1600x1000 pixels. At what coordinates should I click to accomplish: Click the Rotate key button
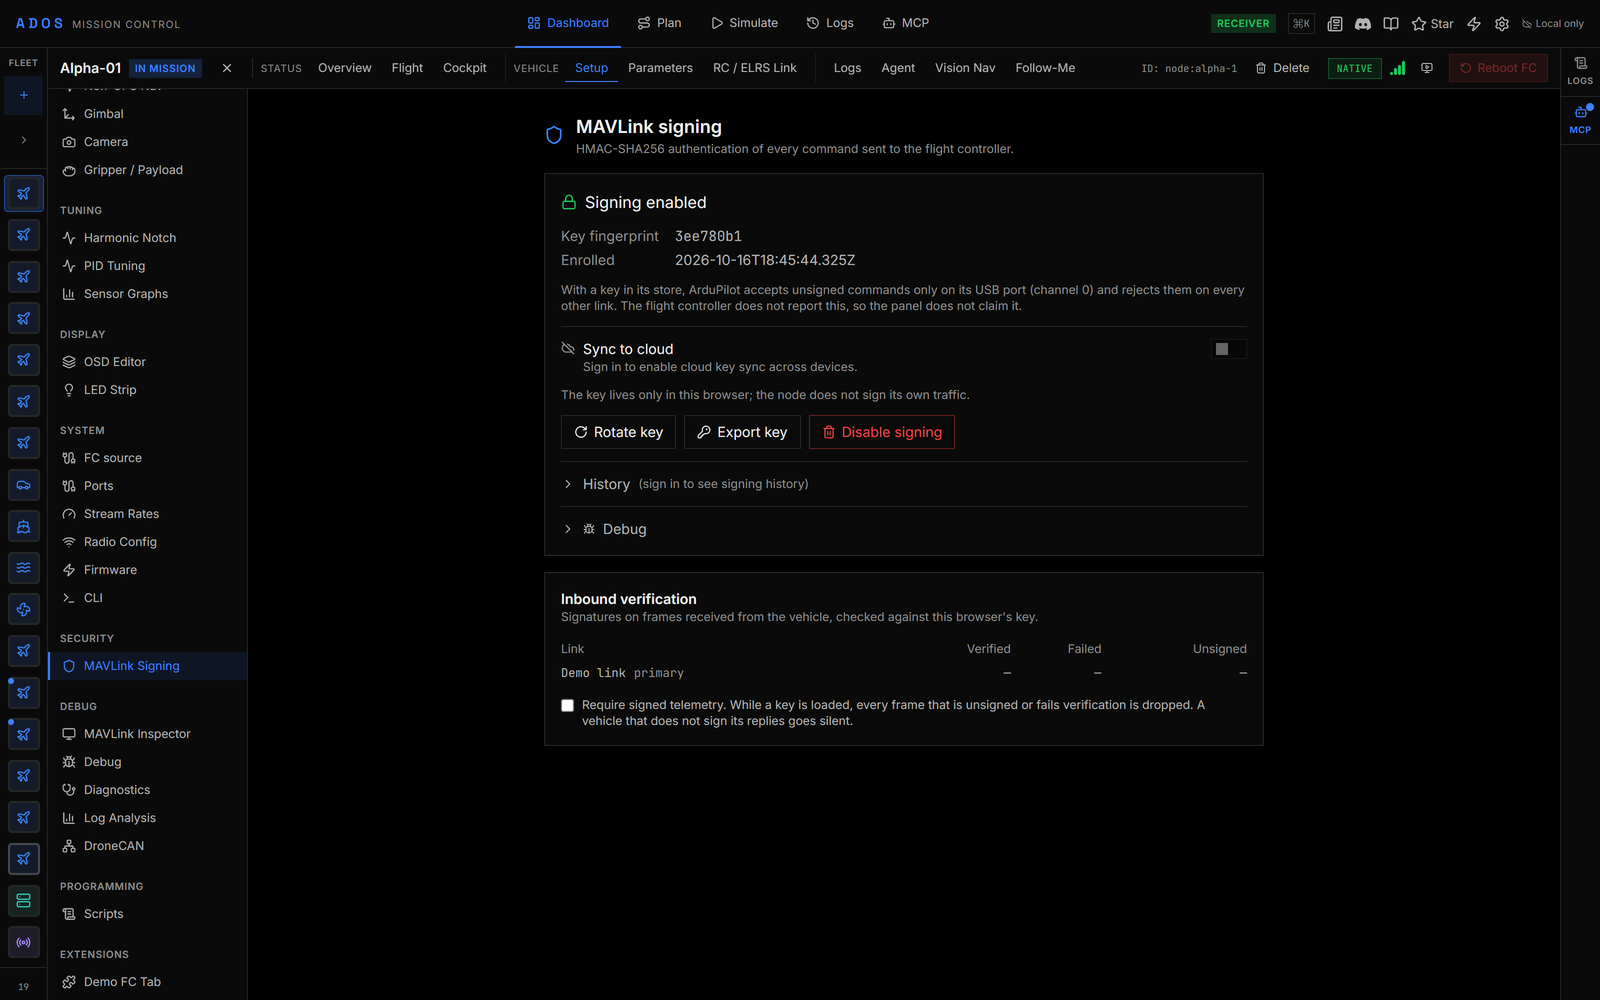[618, 432]
